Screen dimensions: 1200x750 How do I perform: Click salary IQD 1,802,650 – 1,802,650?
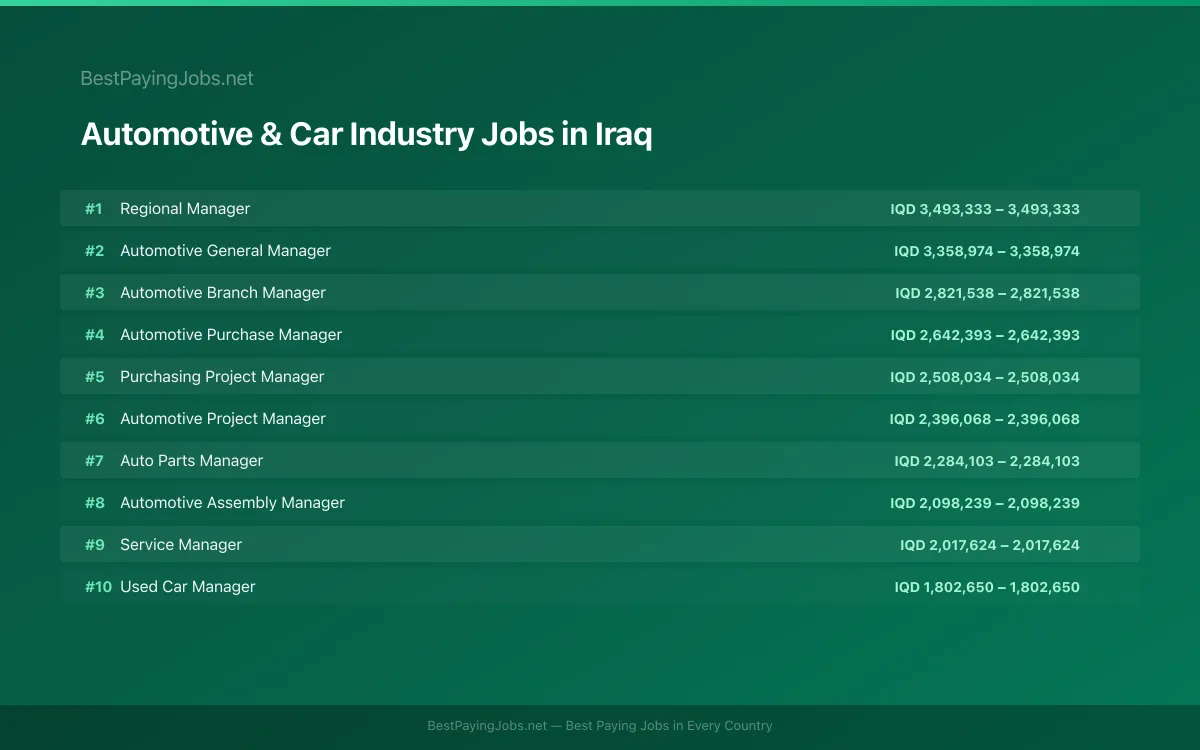987,587
